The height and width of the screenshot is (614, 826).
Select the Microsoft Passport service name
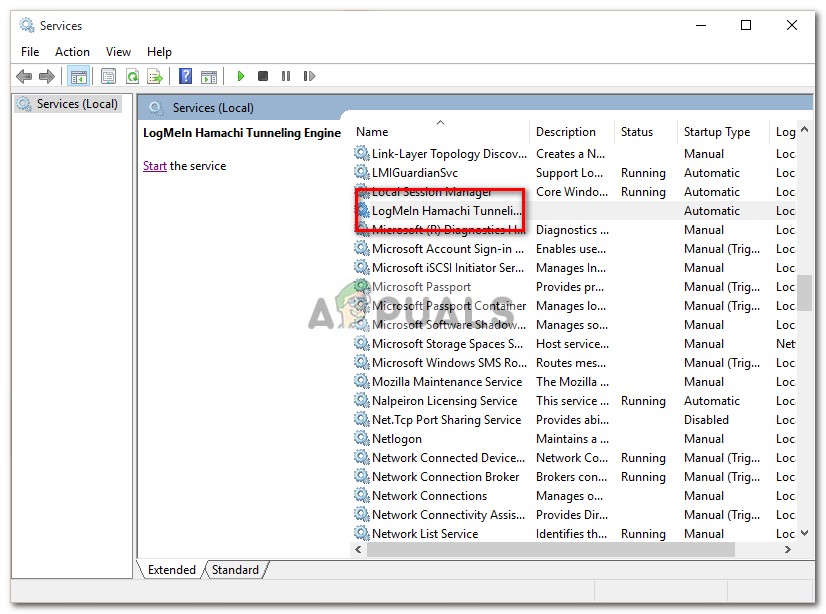[421, 286]
